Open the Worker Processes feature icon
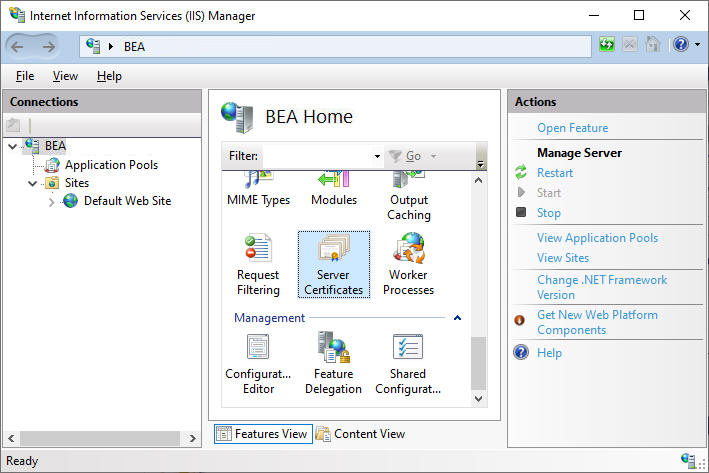709x473 pixels. [x=408, y=265]
